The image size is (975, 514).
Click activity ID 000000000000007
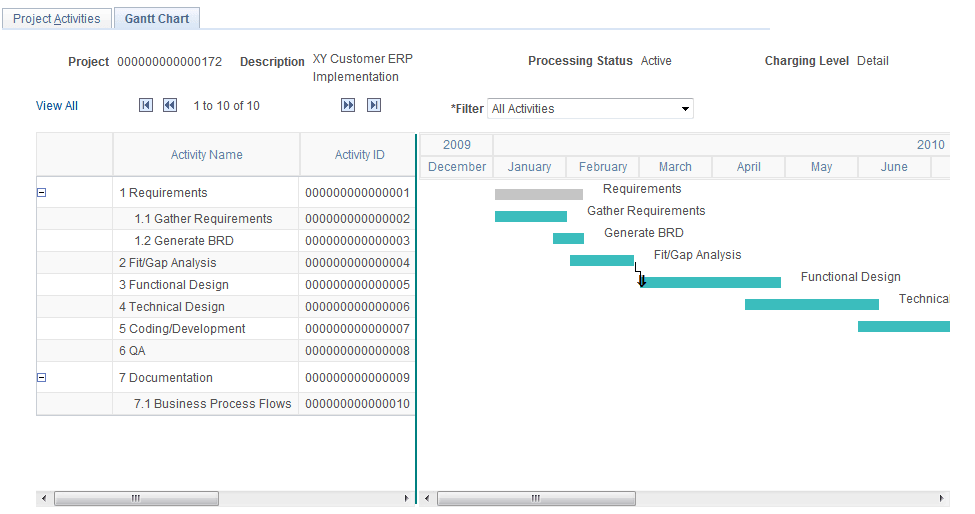(x=358, y=329)
